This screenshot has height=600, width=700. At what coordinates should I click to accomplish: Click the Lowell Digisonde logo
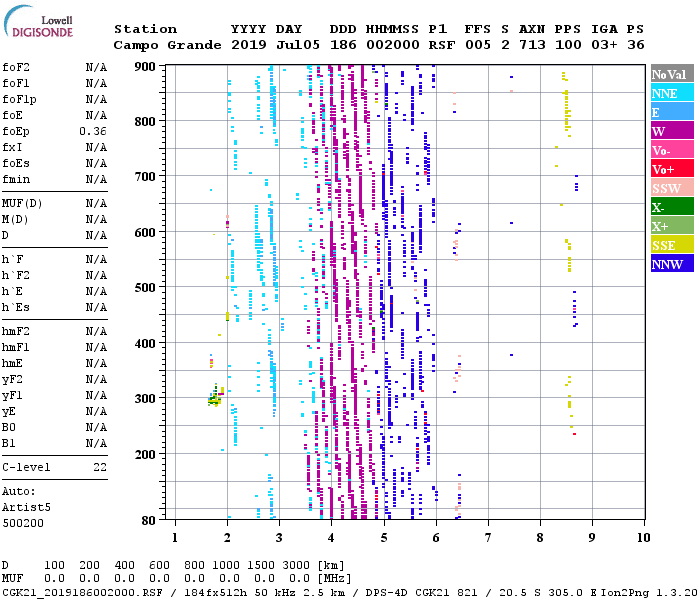point(38,21)
